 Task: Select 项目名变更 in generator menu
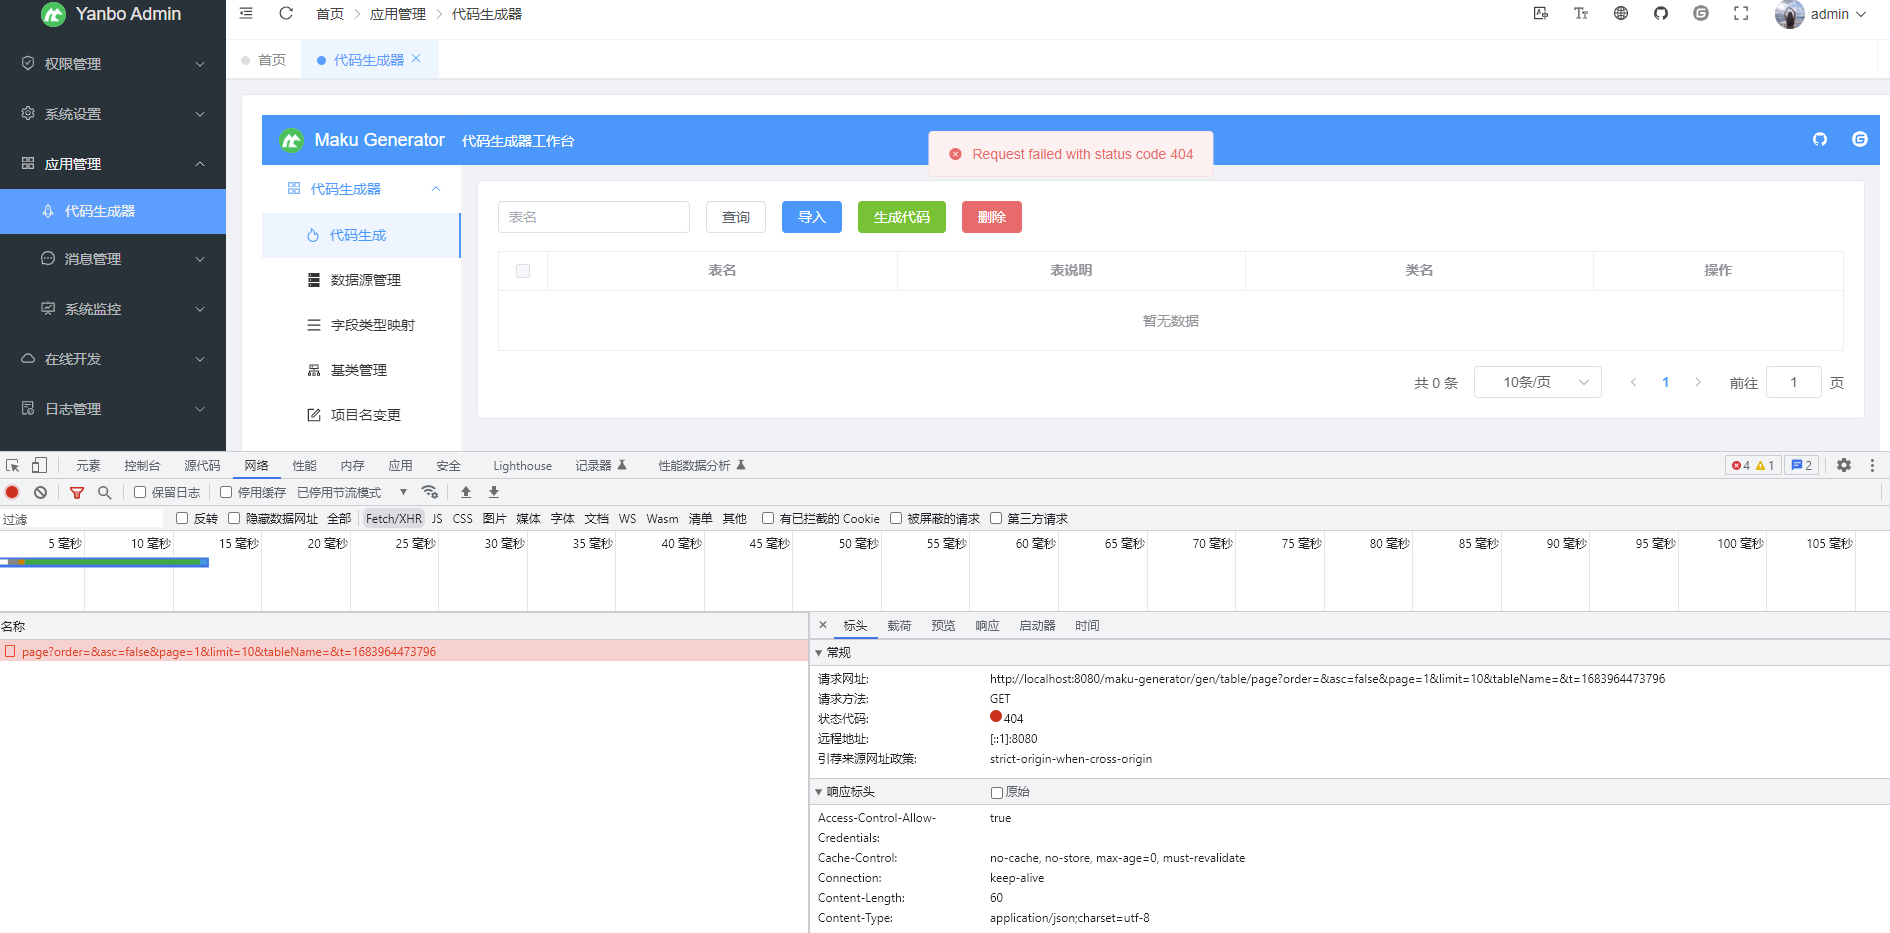[361, 415]
